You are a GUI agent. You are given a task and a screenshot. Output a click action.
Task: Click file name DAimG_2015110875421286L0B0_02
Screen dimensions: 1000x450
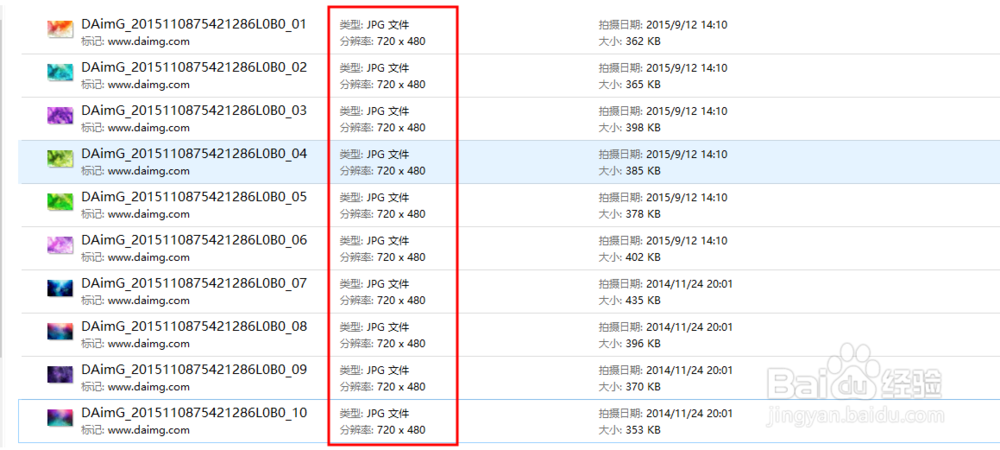point(195,68)
